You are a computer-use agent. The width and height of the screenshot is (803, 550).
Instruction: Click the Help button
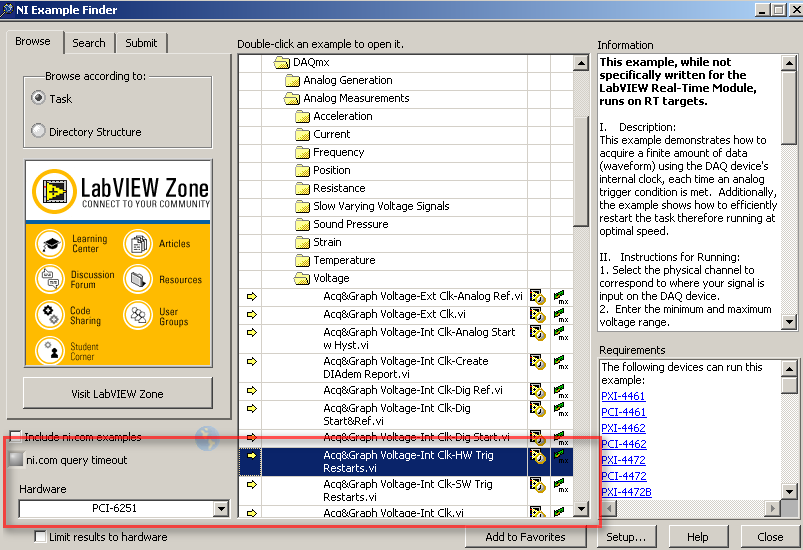pos(698,537)
